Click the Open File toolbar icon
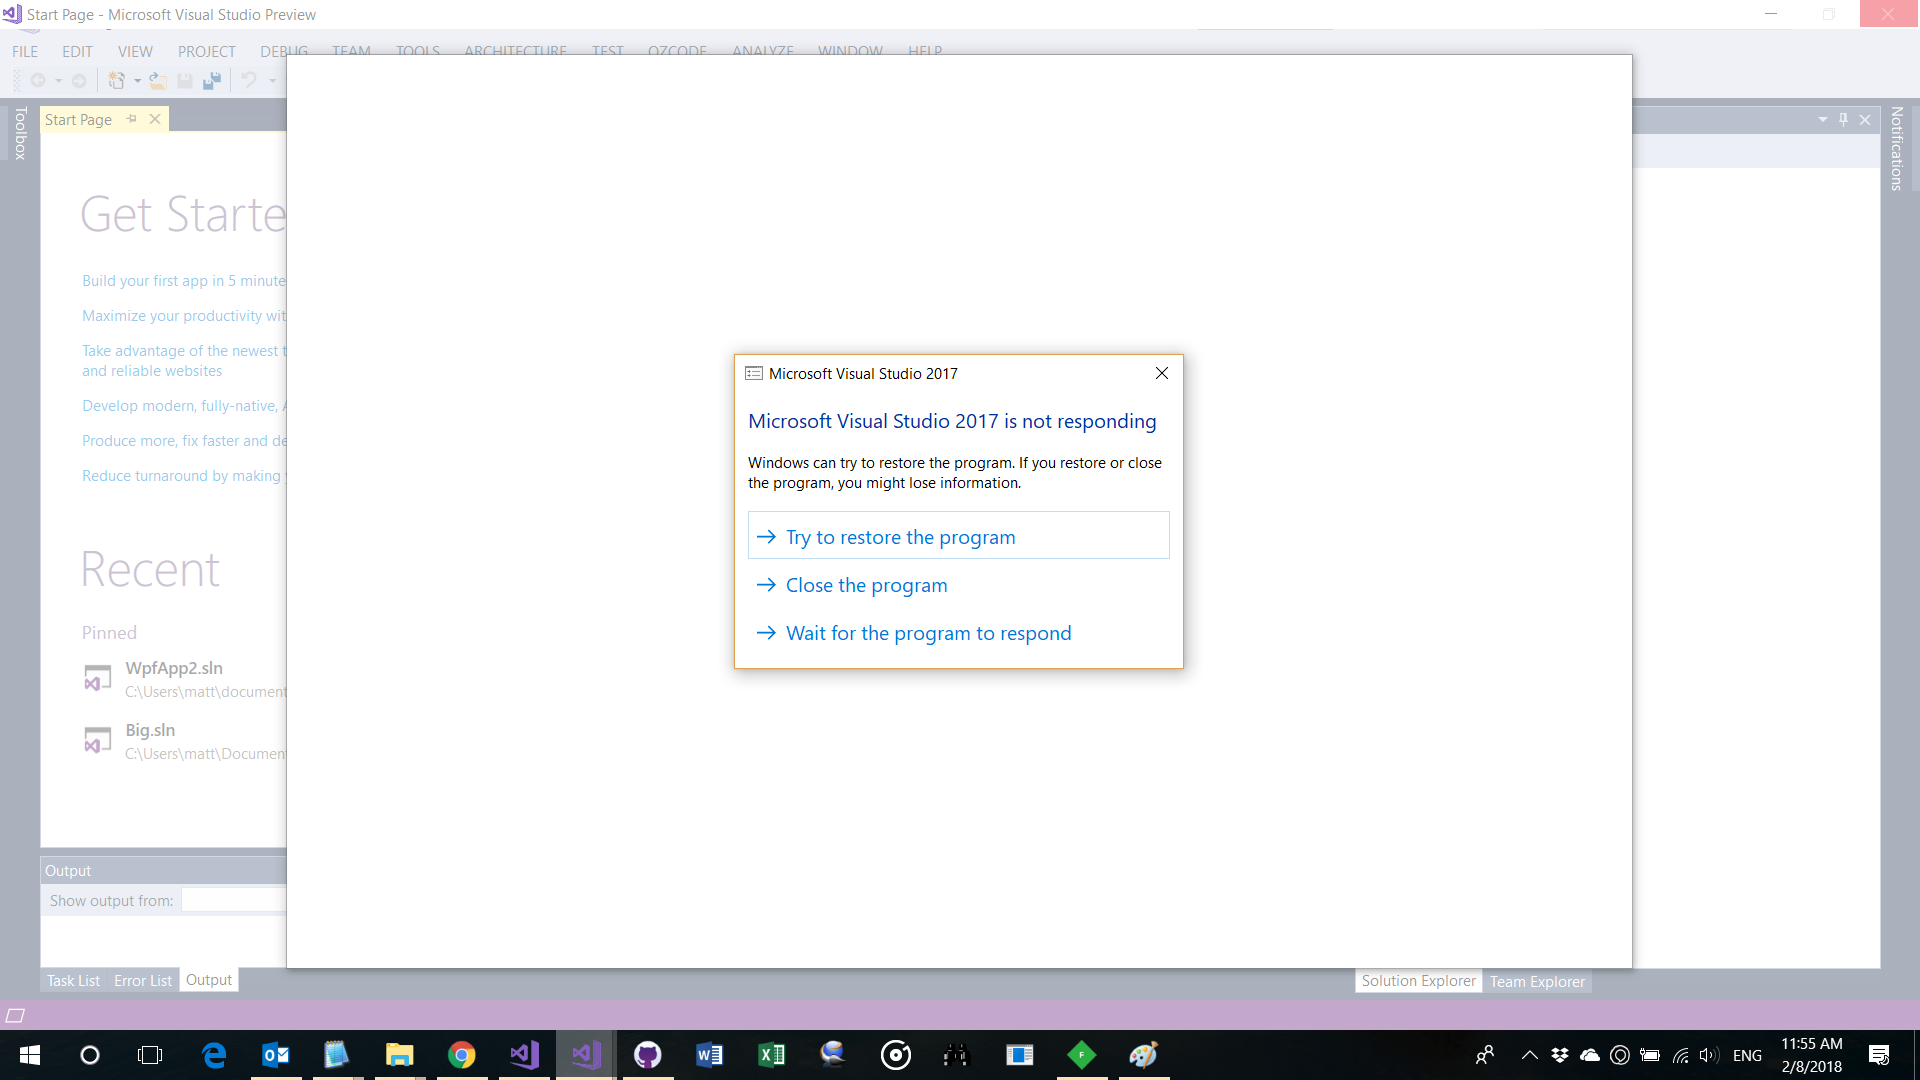This screenshot has height=1080, width=1920. point(158,80)
